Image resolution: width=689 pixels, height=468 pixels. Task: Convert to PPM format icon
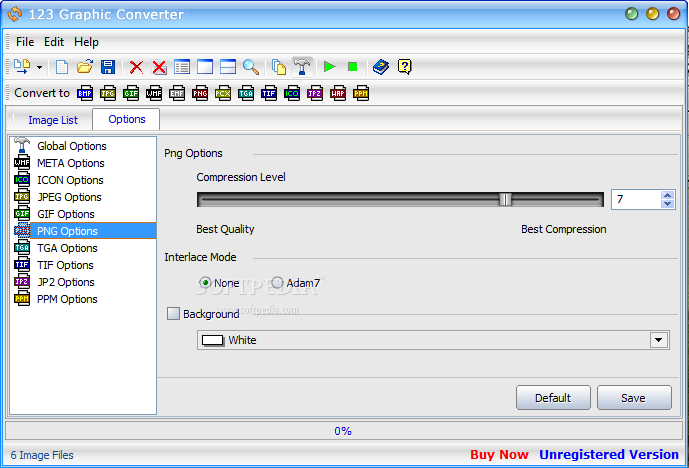(x=361, y=93)
